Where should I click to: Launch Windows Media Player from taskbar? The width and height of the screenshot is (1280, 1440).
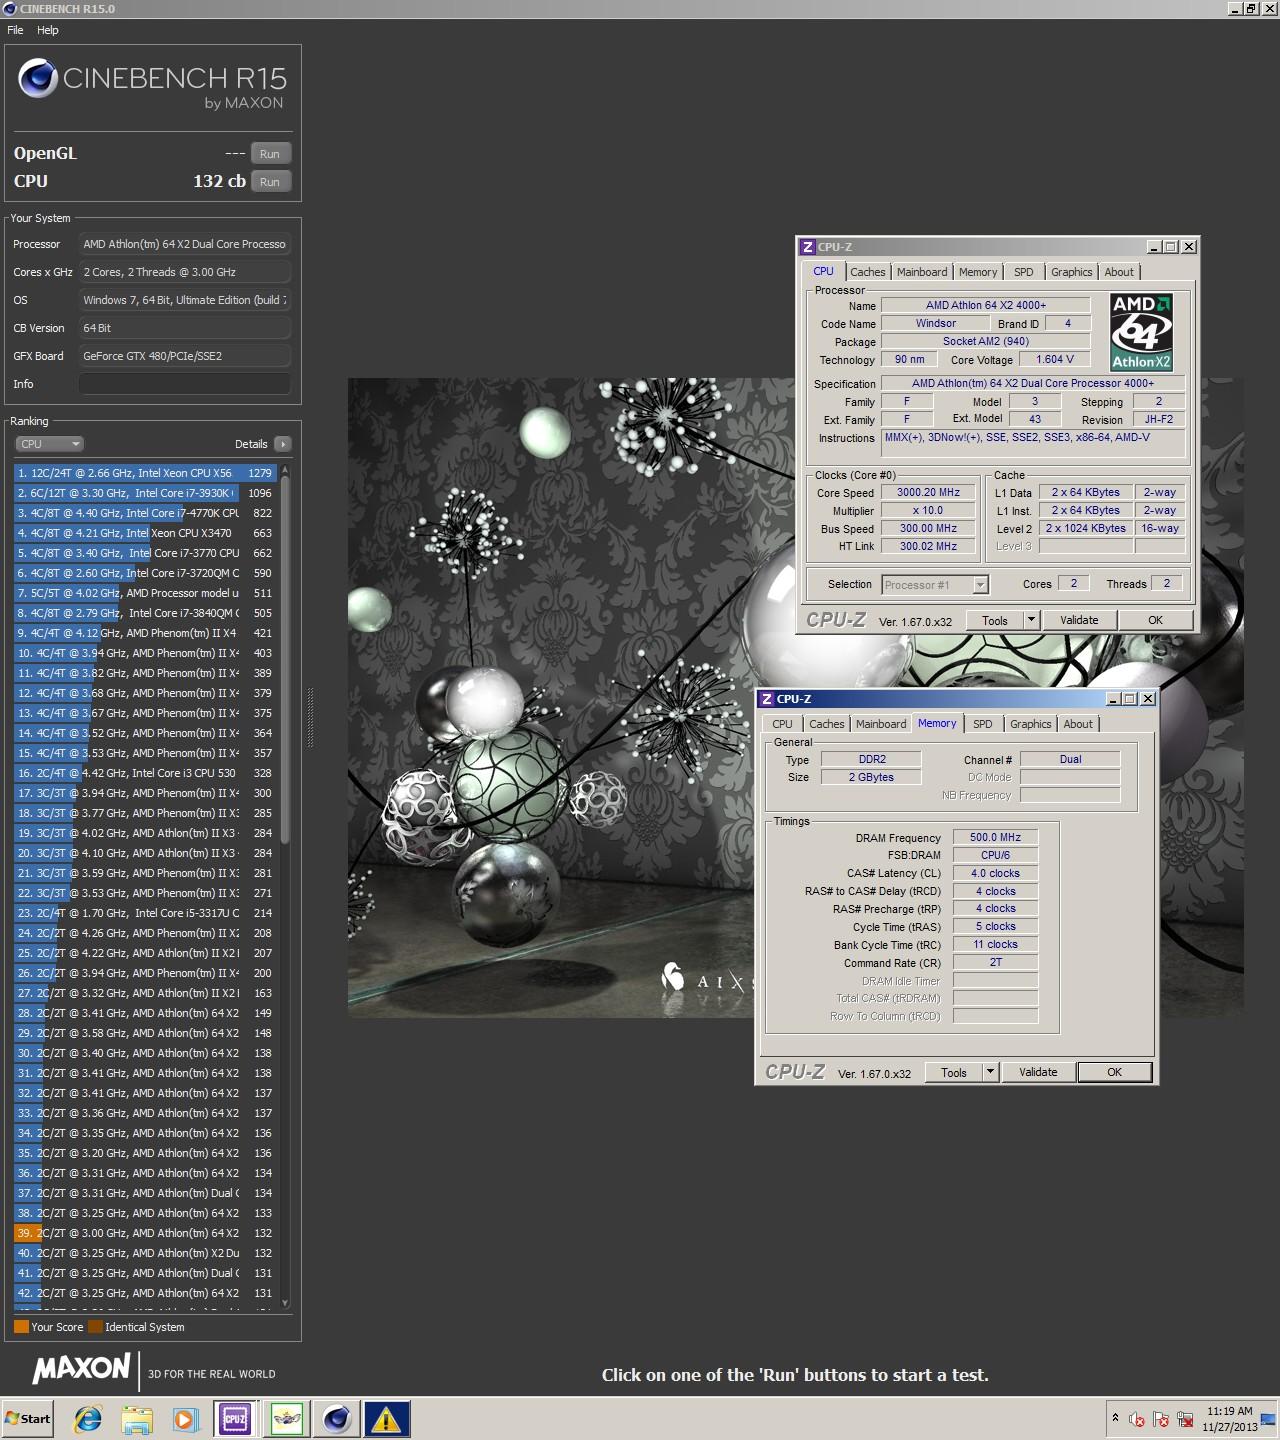click(185, 1418)
